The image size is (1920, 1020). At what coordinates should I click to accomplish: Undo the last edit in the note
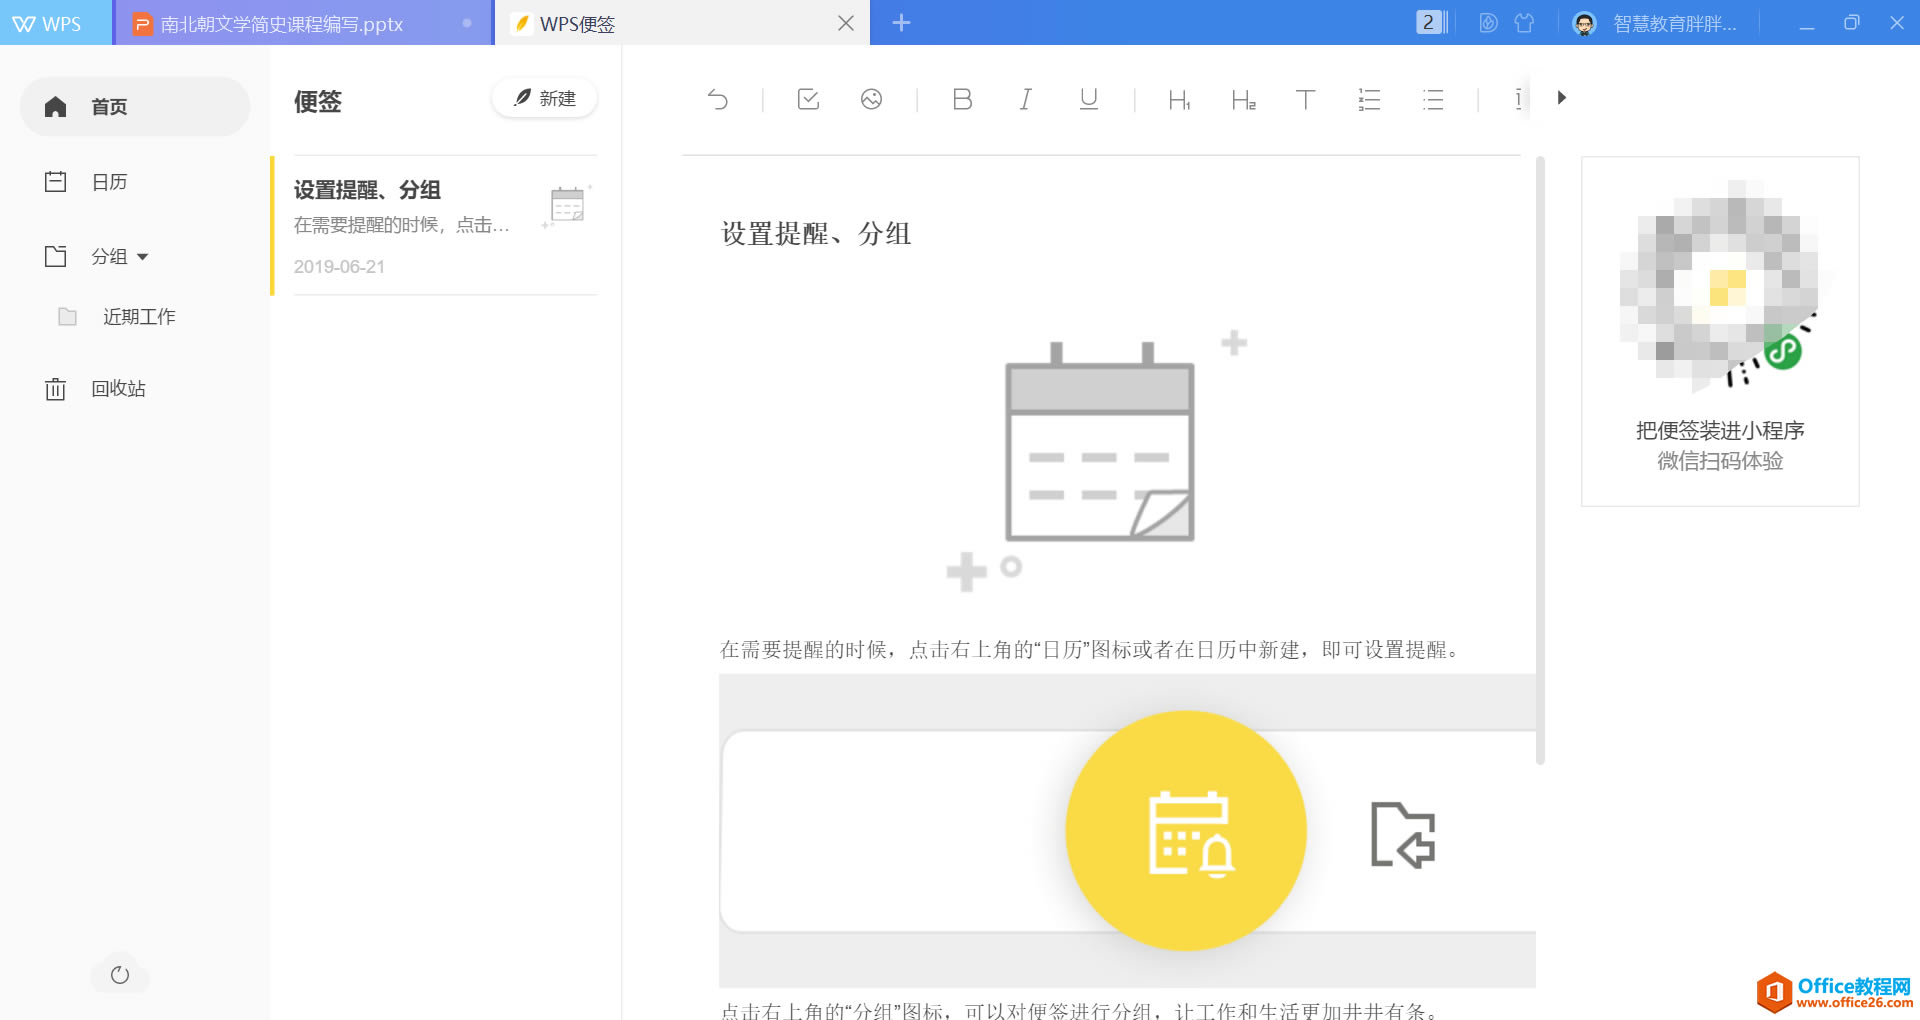click(x=718, y=99)
